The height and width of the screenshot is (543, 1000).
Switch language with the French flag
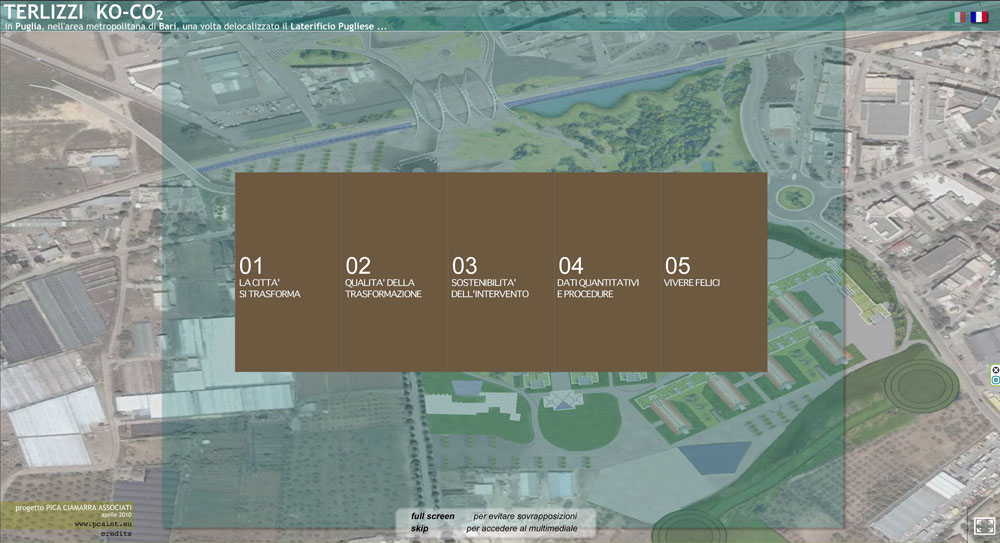[979, 17]
